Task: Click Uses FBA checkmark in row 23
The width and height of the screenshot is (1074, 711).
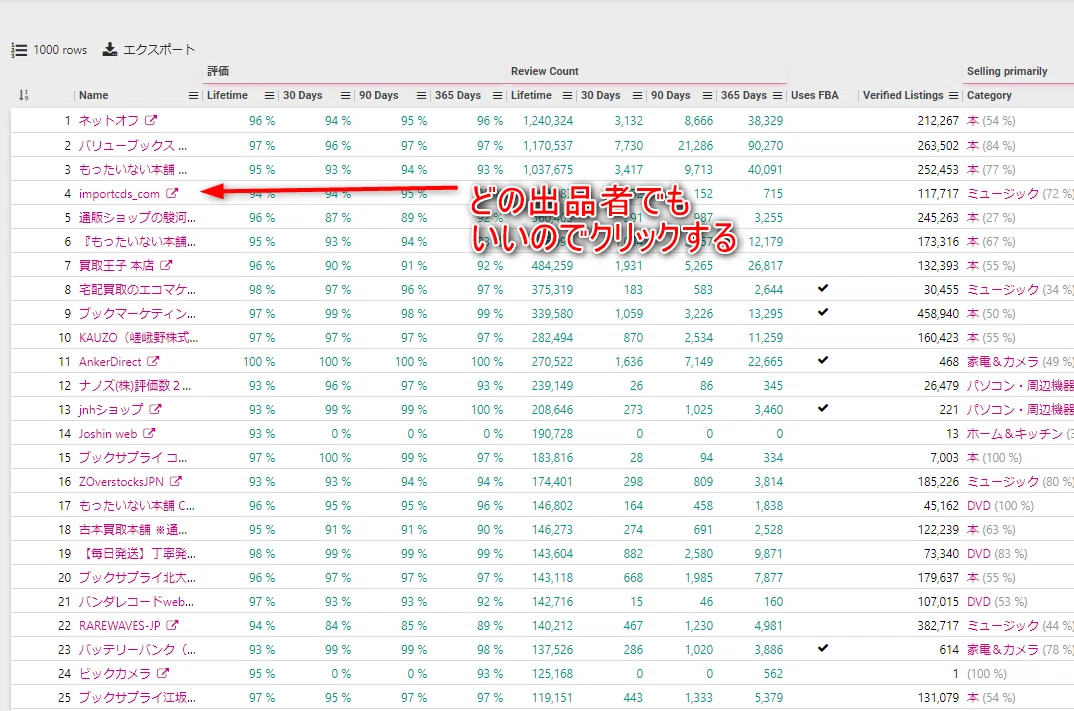Action: click(x=823, y=647)
